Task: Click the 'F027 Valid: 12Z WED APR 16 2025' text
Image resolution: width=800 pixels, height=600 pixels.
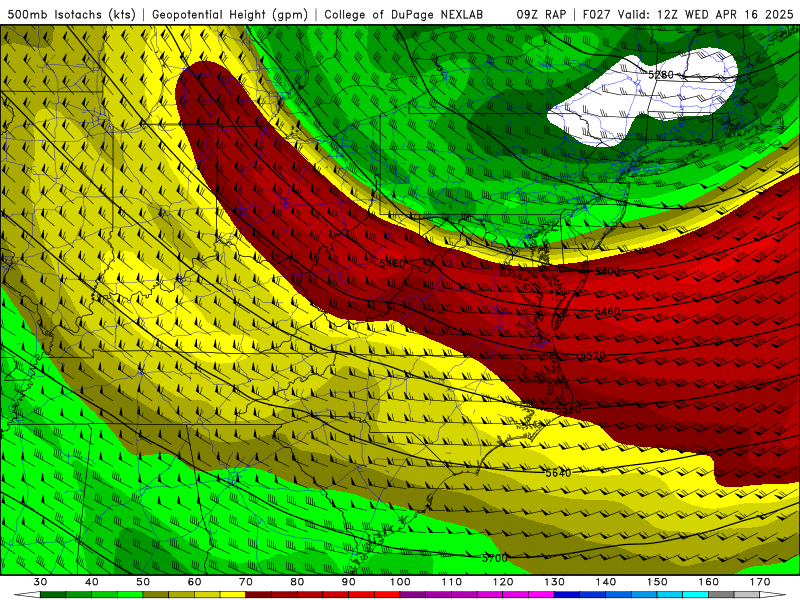Action: (x=688, y=14)
